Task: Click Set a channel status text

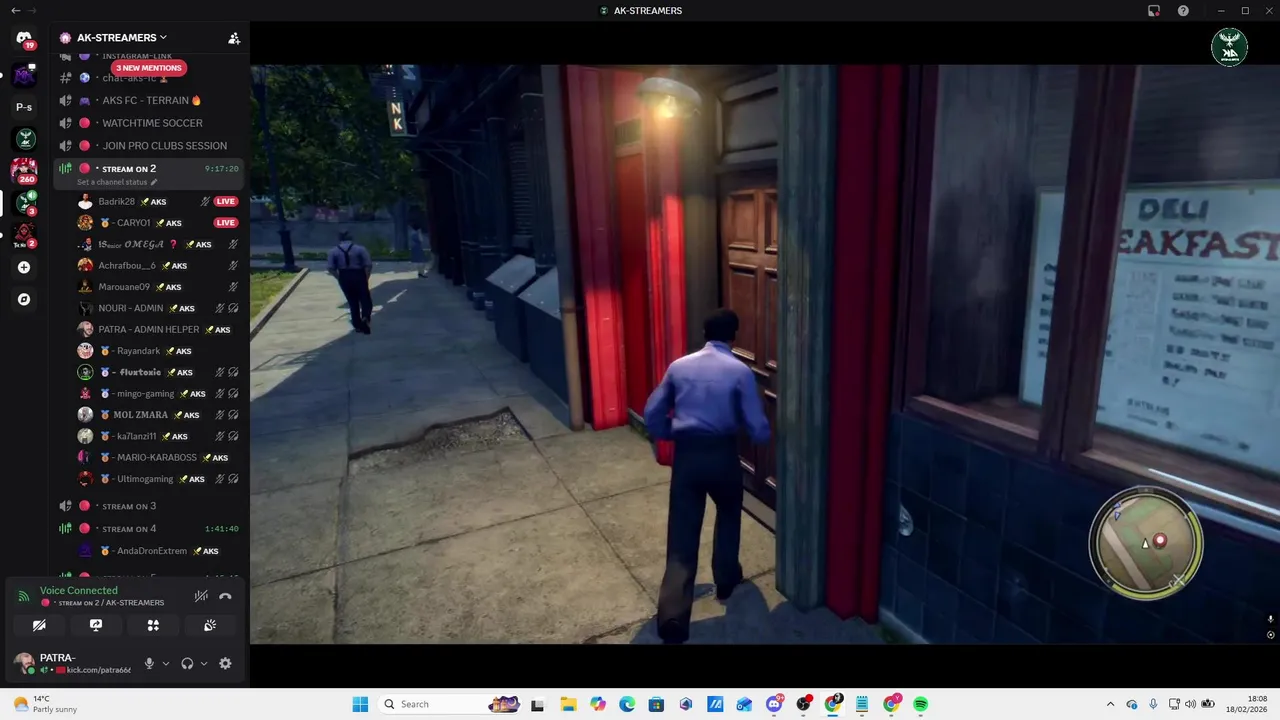Action: coord(112,182)
